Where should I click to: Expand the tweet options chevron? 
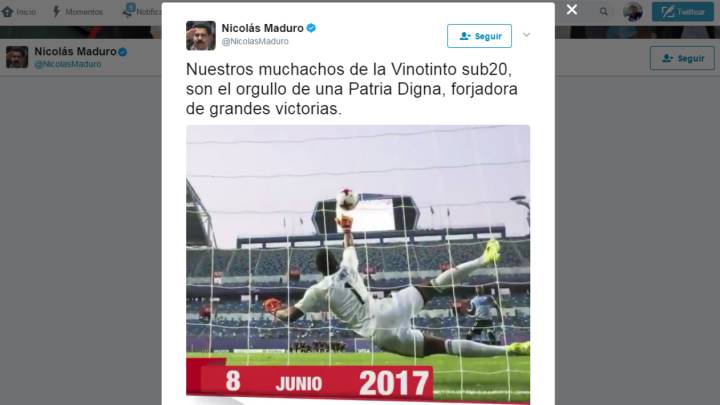tap(526, 35)
